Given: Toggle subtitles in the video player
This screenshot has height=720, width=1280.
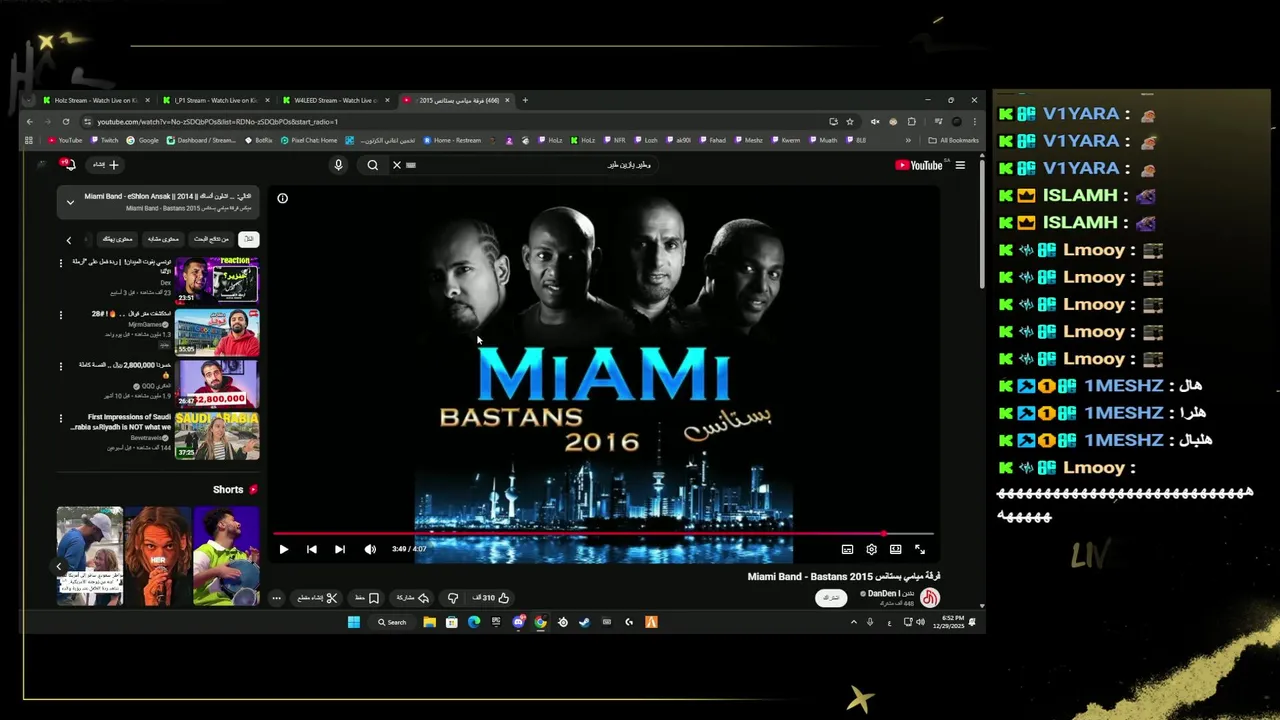Looking at the screenshot, I should [x=847, y=549].
